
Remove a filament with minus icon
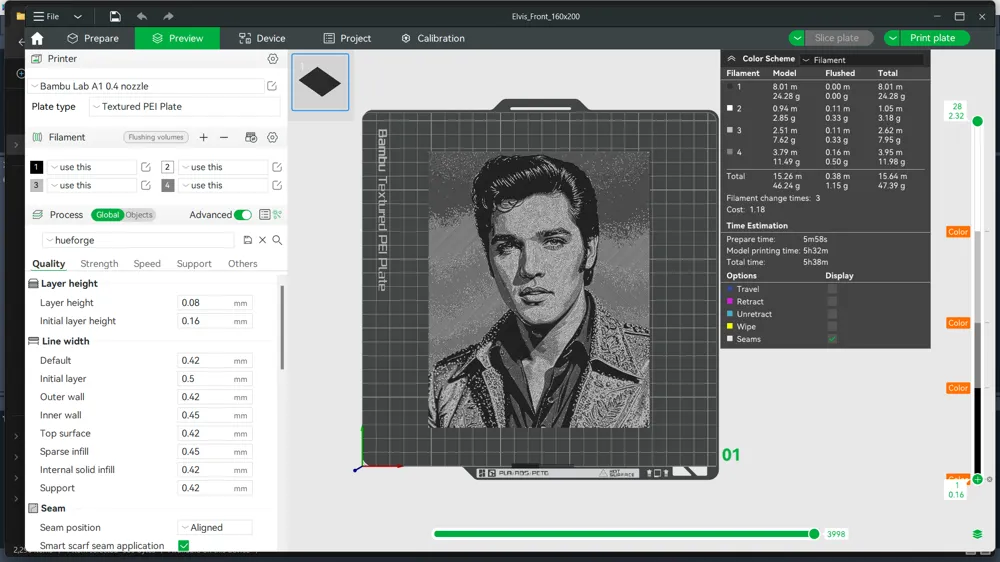[x=224, y=137]
